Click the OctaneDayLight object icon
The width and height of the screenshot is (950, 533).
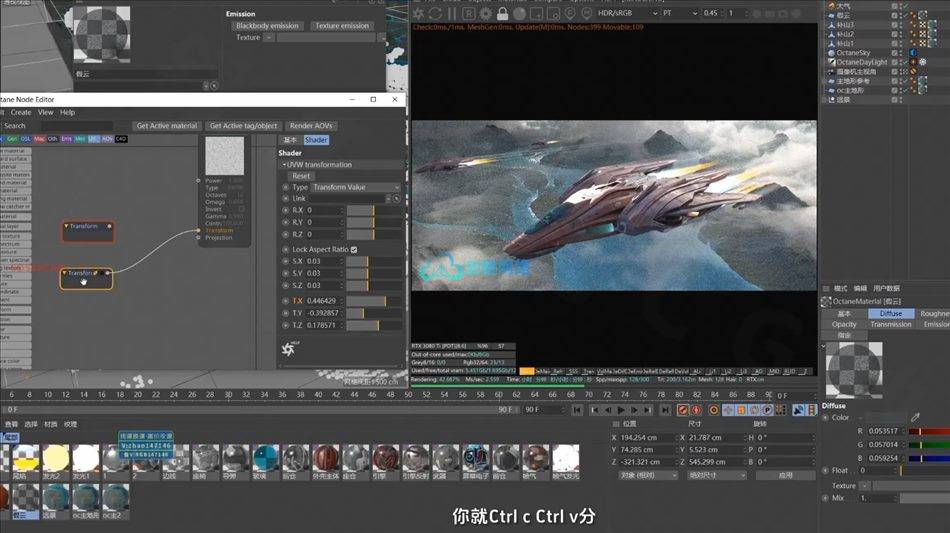point(831,62)
